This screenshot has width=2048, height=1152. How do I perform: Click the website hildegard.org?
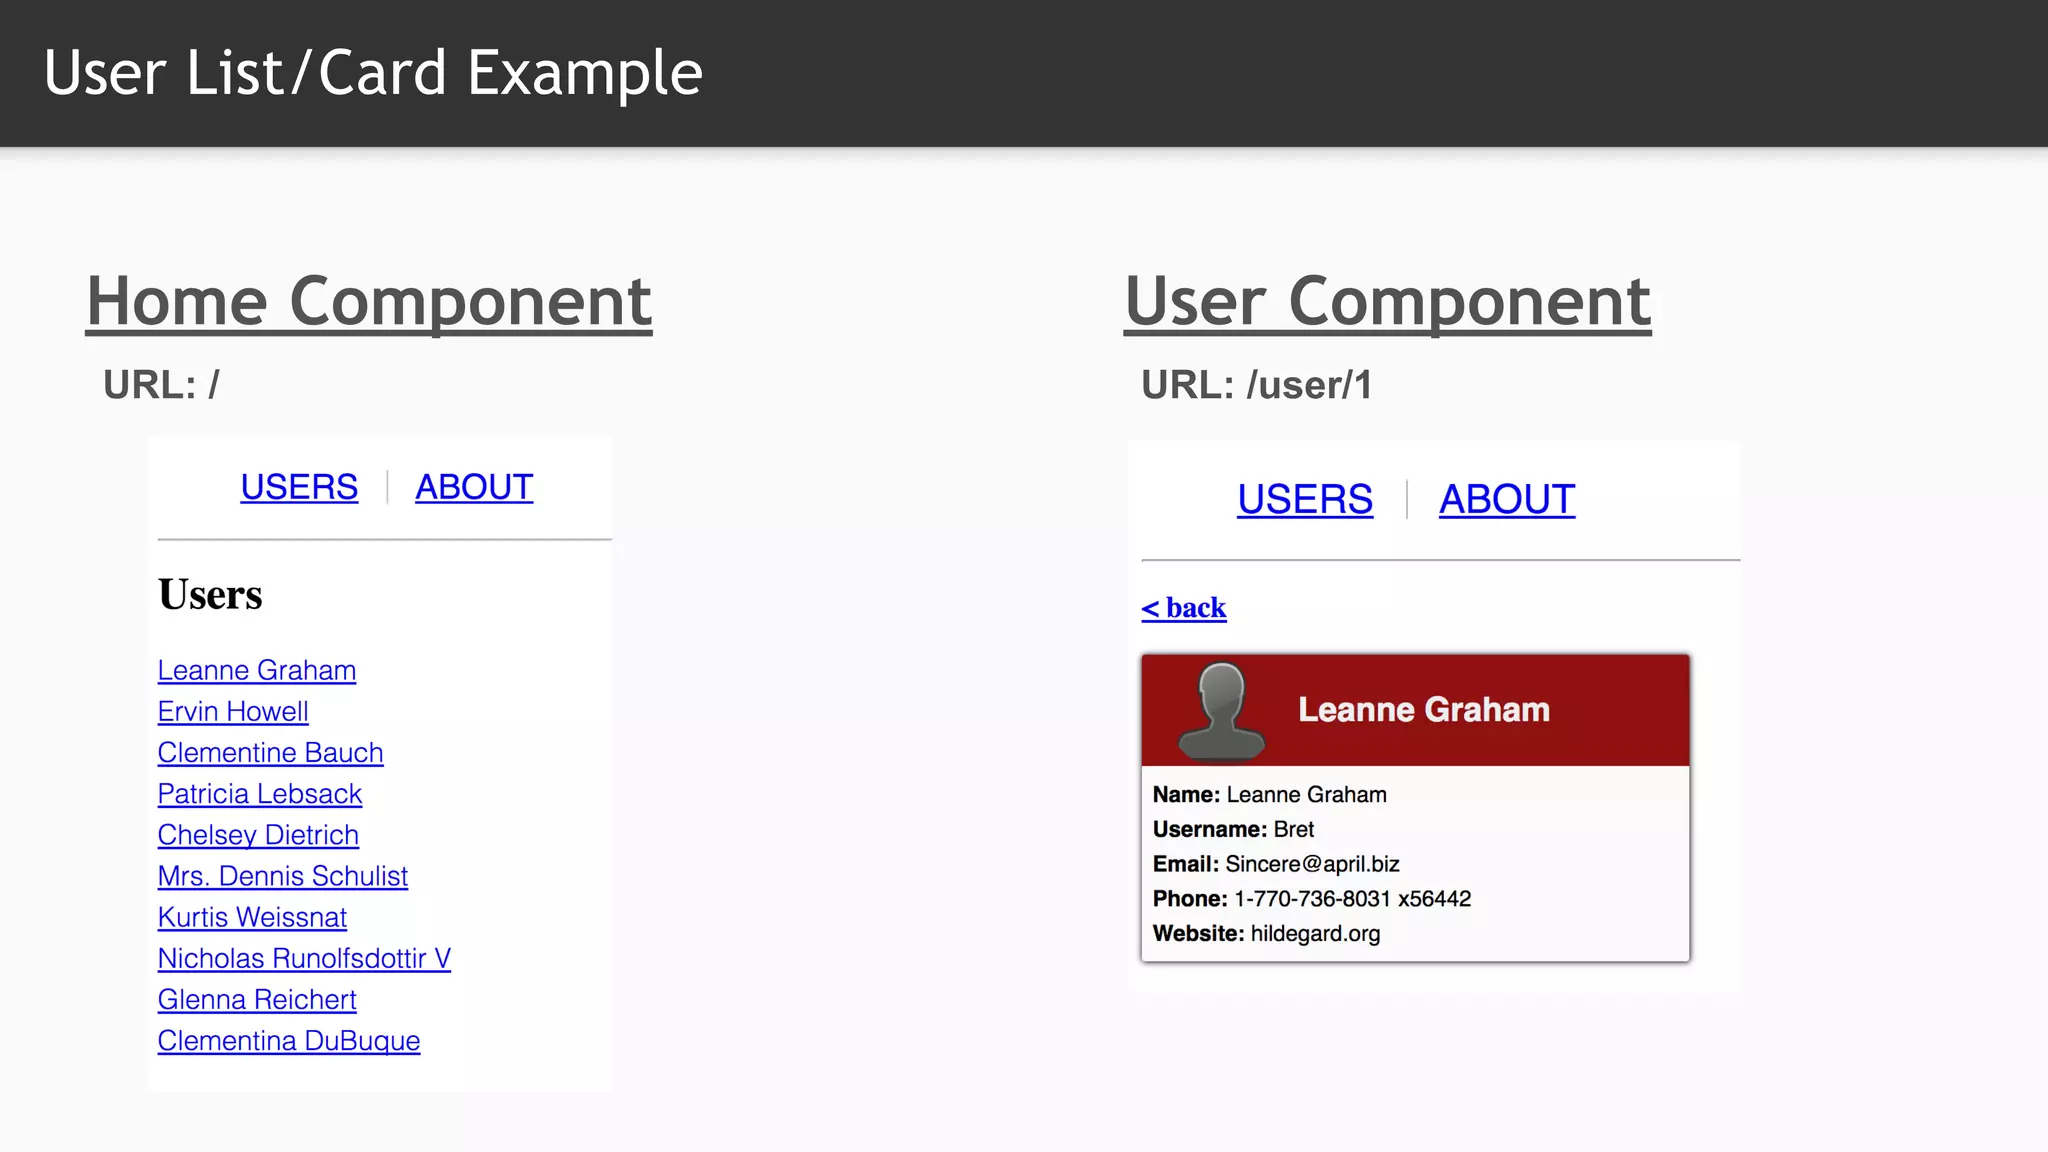click(1315, 933)
